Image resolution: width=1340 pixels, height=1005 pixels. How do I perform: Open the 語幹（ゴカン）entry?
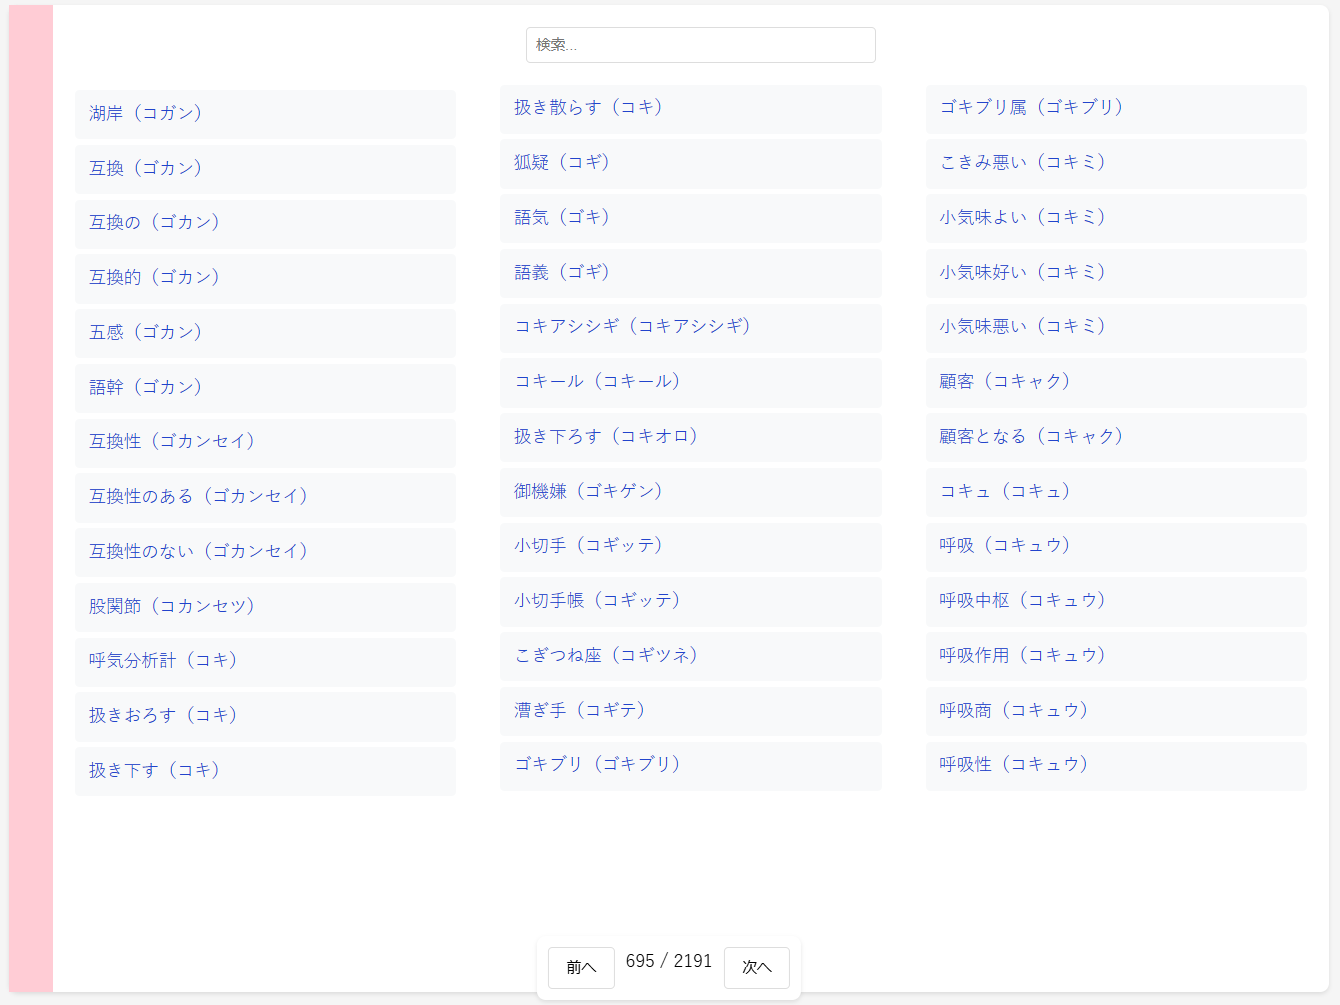pyautogui.click(x=265, y=388)
